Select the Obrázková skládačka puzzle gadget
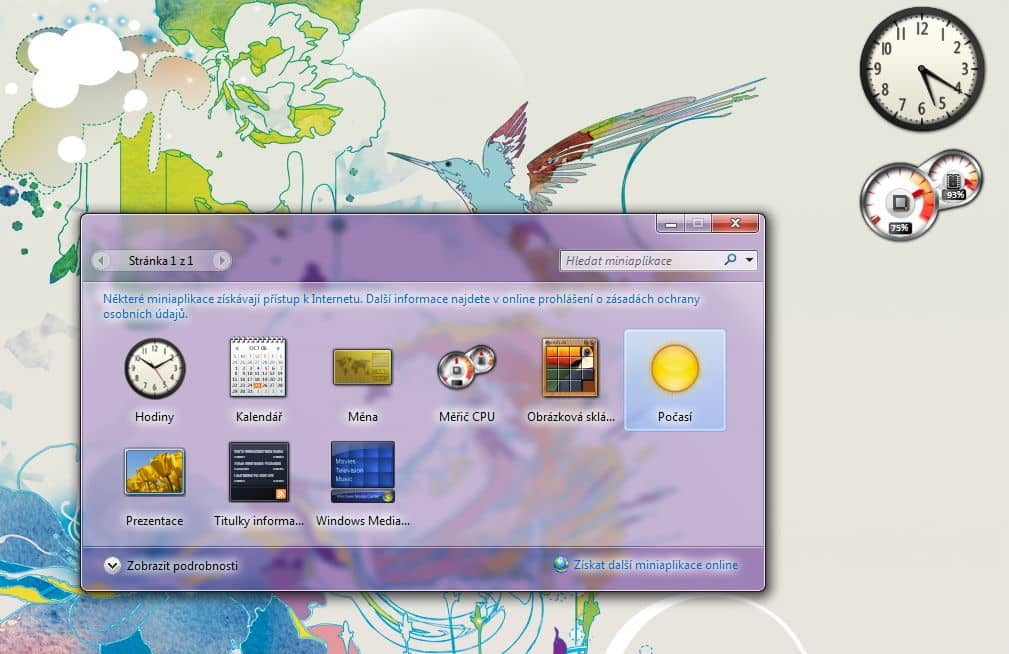This screenshot has width=1009, height=654. pos(570,367)
